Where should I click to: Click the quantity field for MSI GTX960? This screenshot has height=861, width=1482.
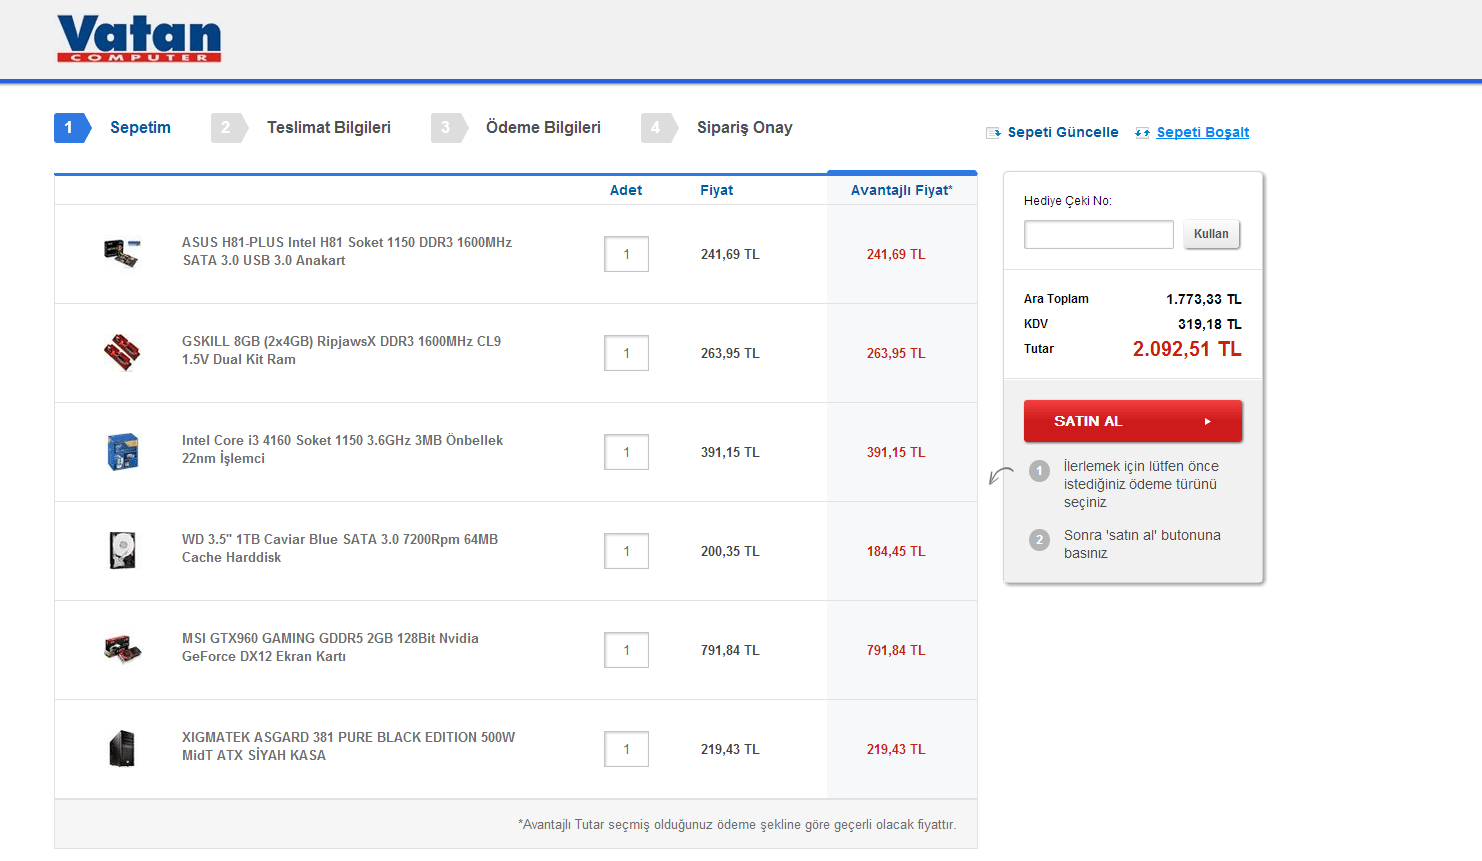click(627, 650)
